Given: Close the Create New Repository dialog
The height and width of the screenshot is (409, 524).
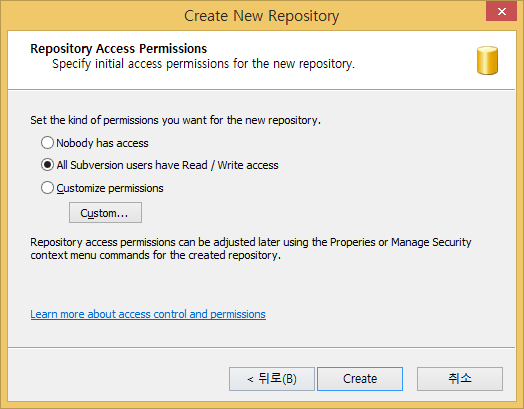Looking at the screenshot, I should 501,11.
